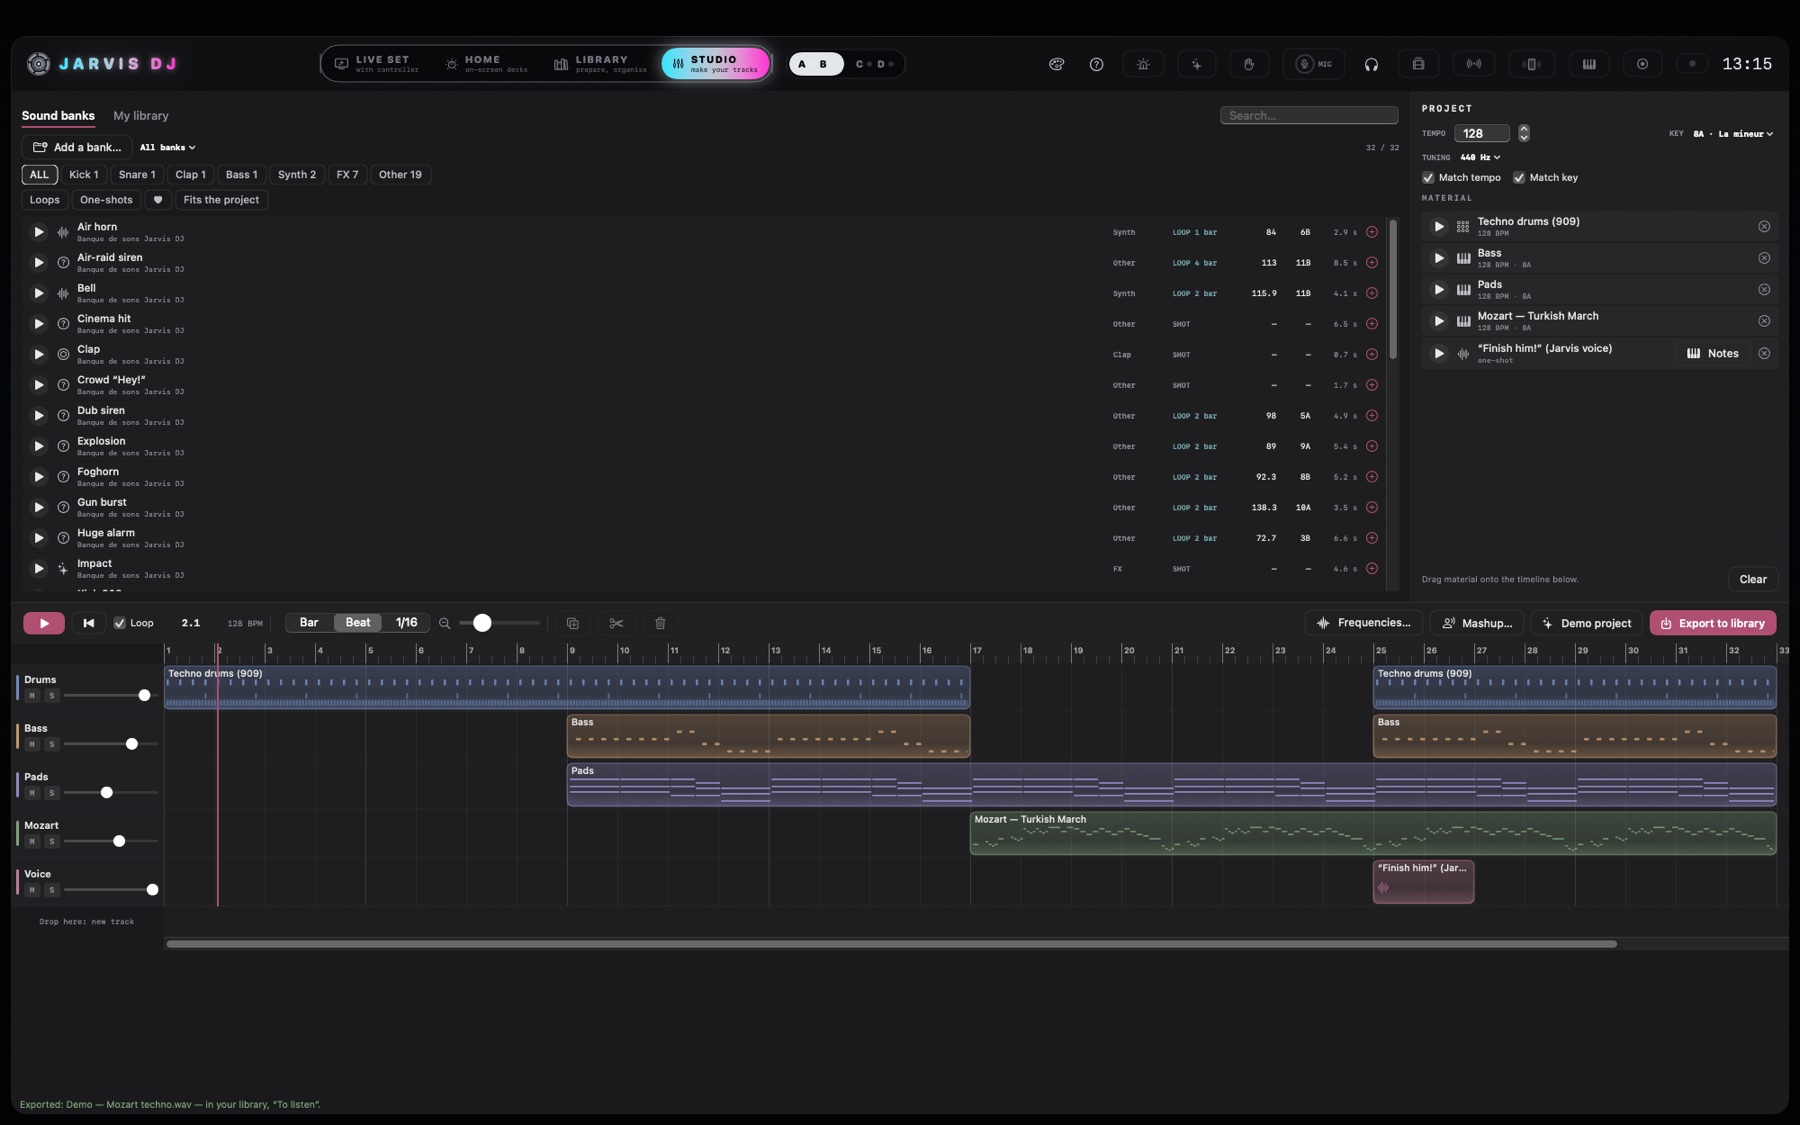Toggle the Loop checkbox

119,623
